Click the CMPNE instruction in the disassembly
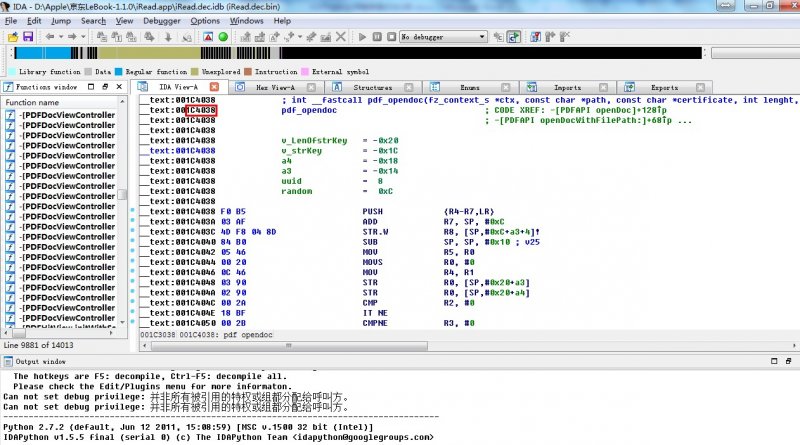800x445 pixels. coord(375,323)
